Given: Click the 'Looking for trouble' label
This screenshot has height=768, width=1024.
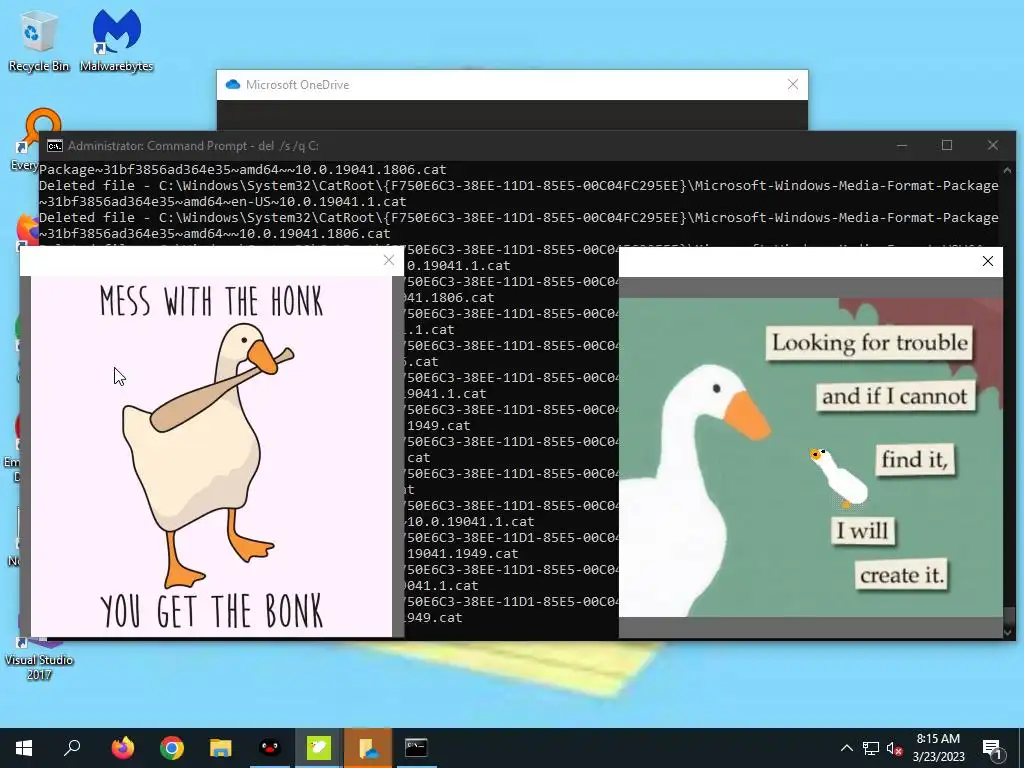Looking at the screenshot, I should click(x=869, y=343).
